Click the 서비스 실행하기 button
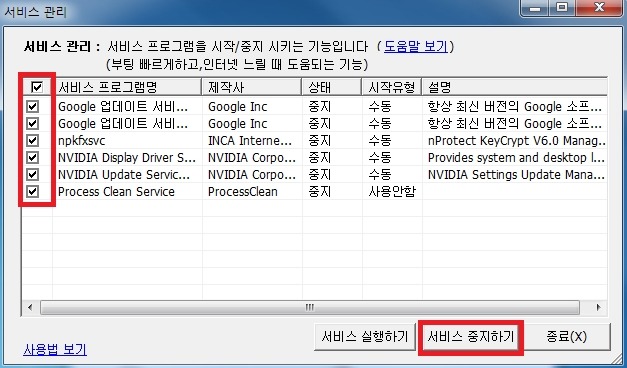The width and height of the screenshot is (627, 368). 365,337
